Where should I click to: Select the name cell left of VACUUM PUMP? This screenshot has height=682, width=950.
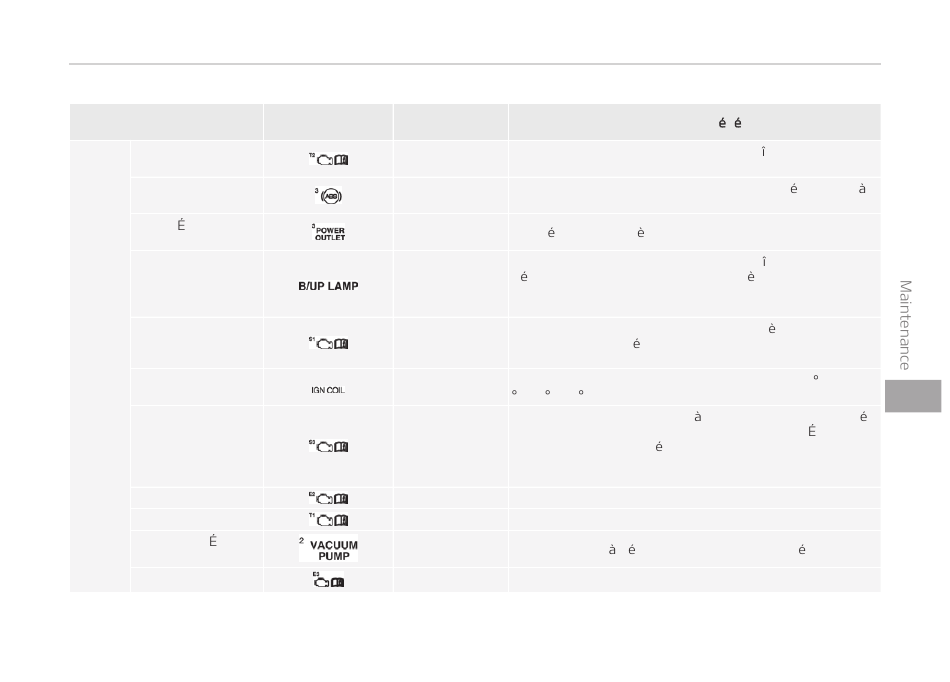(x=197, y=549)
